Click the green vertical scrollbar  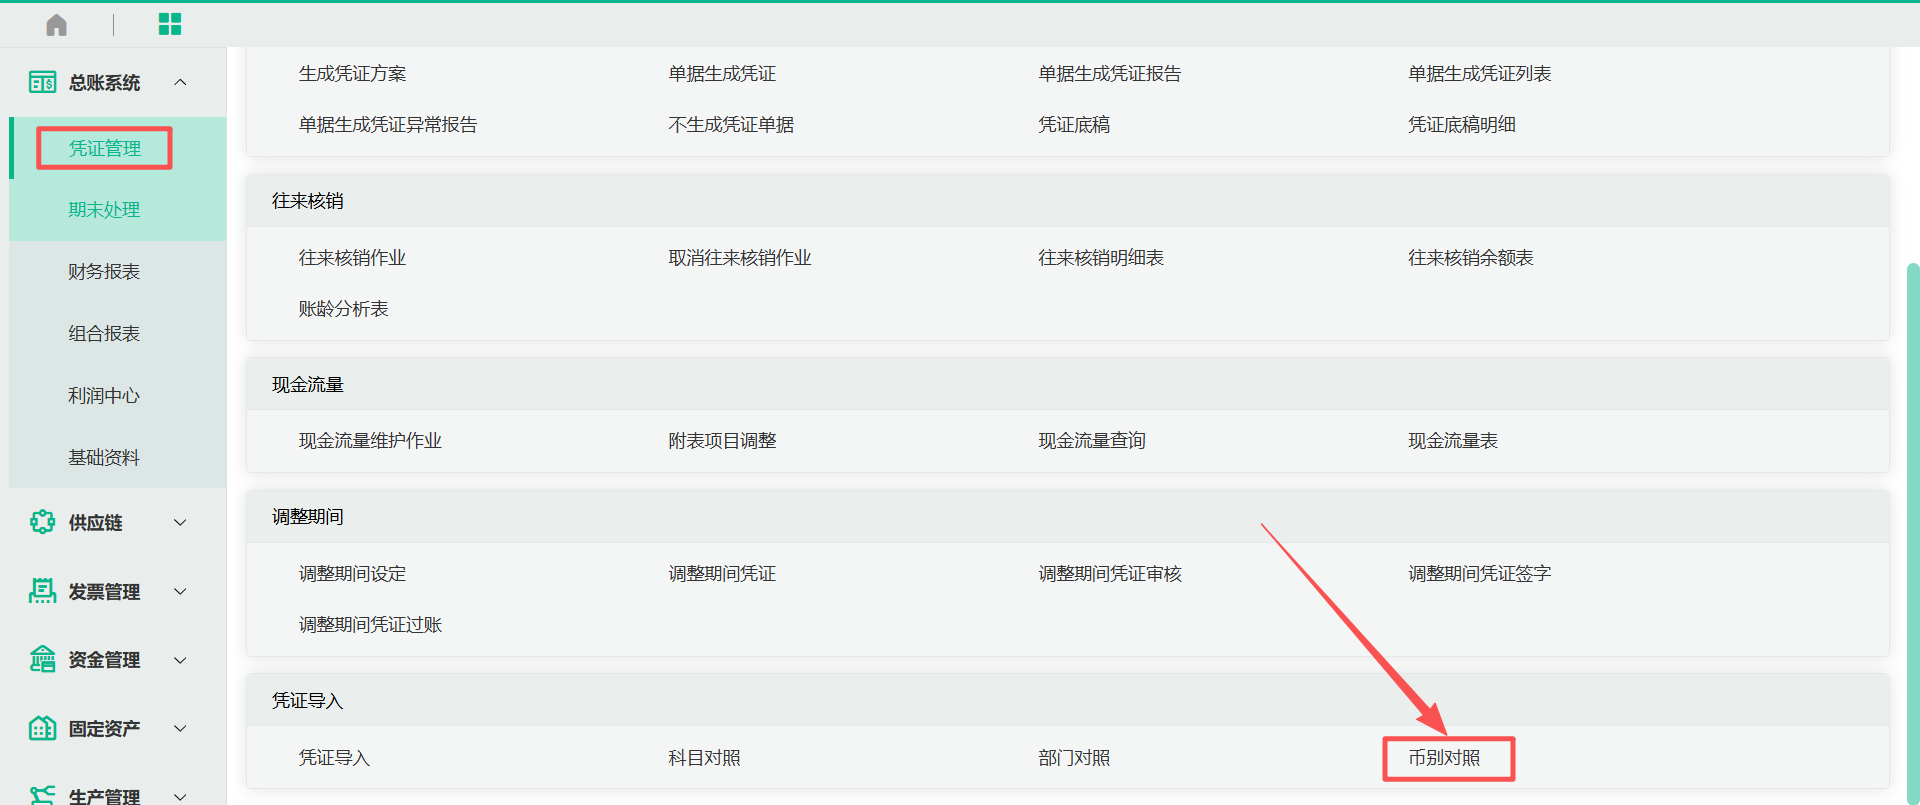pyautogui.click(x=1912, y=530)
